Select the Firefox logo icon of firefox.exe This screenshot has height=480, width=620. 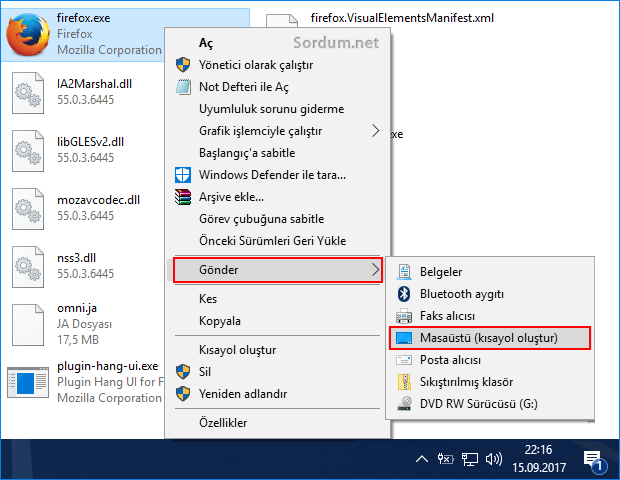28,34
